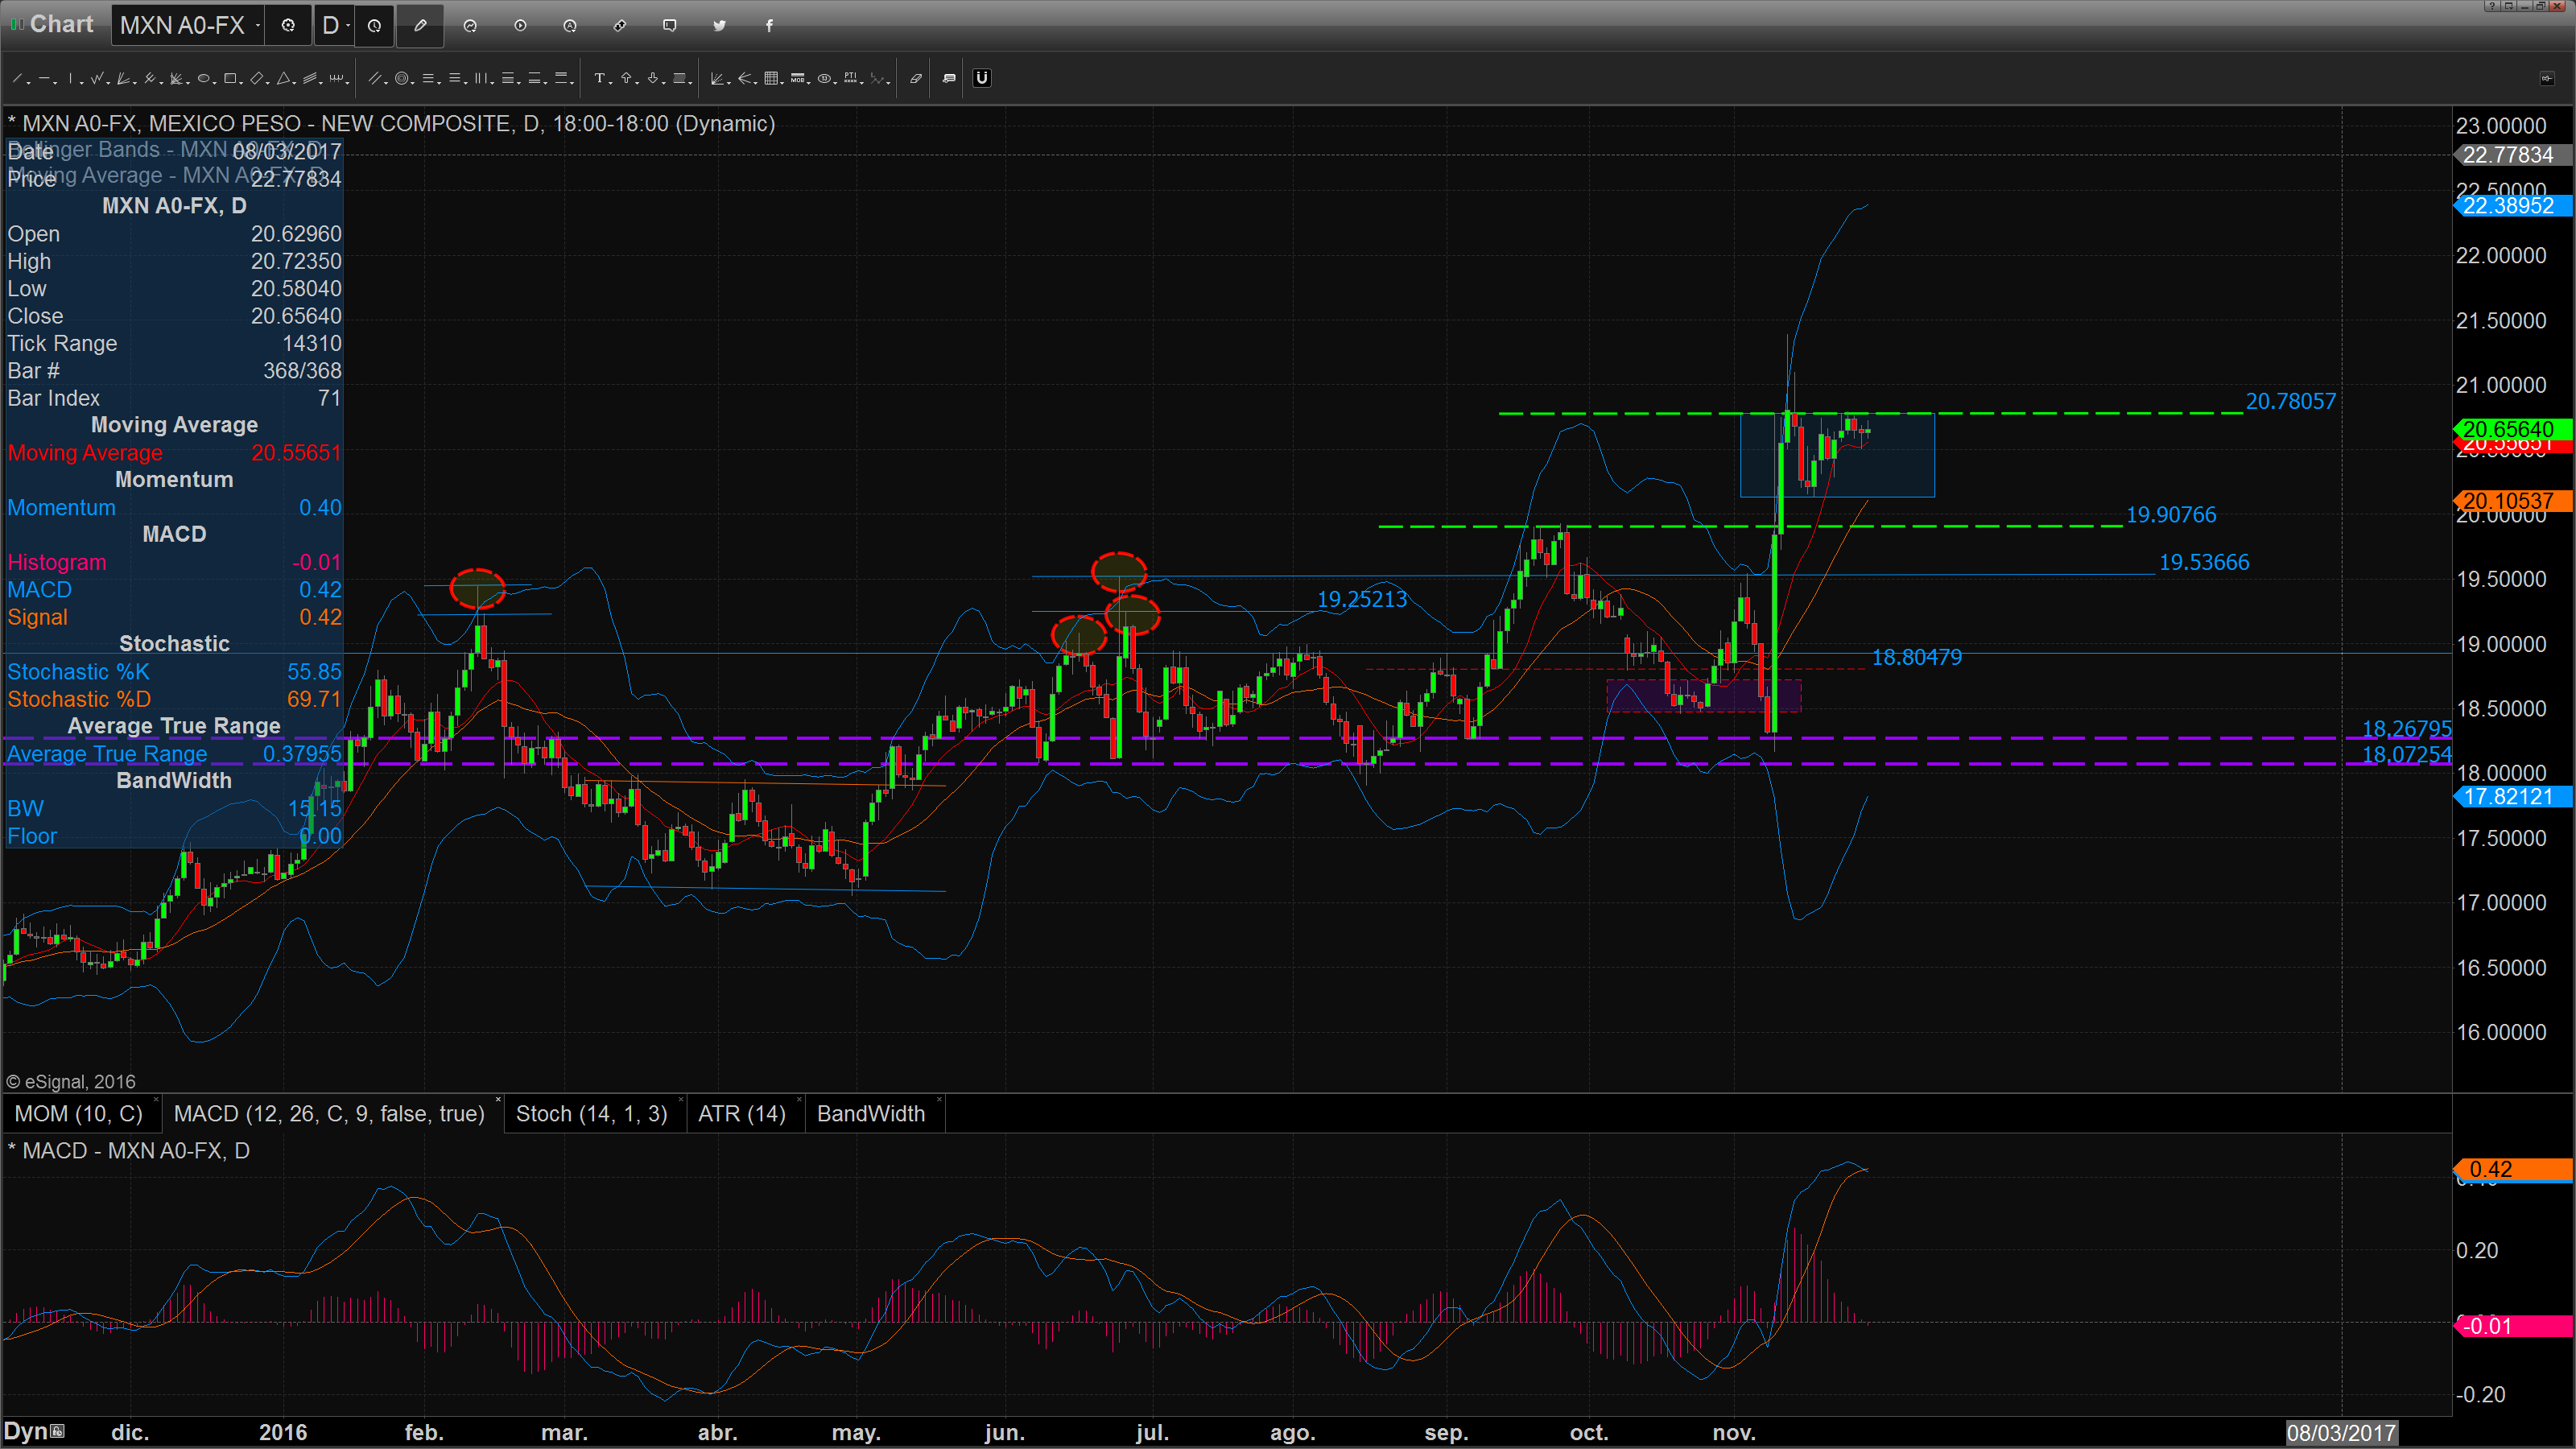Select the grid box tool

click(x=771, y=78)
